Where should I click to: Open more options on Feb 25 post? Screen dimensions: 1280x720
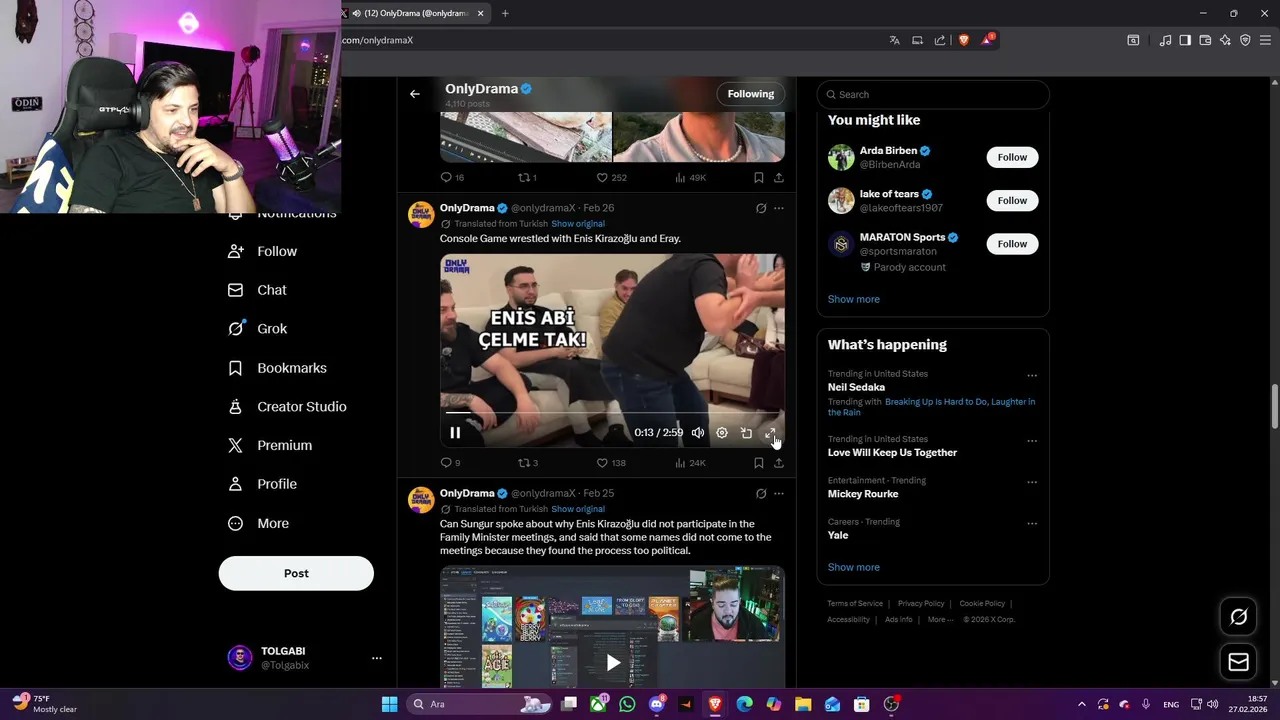coord(779,493)
